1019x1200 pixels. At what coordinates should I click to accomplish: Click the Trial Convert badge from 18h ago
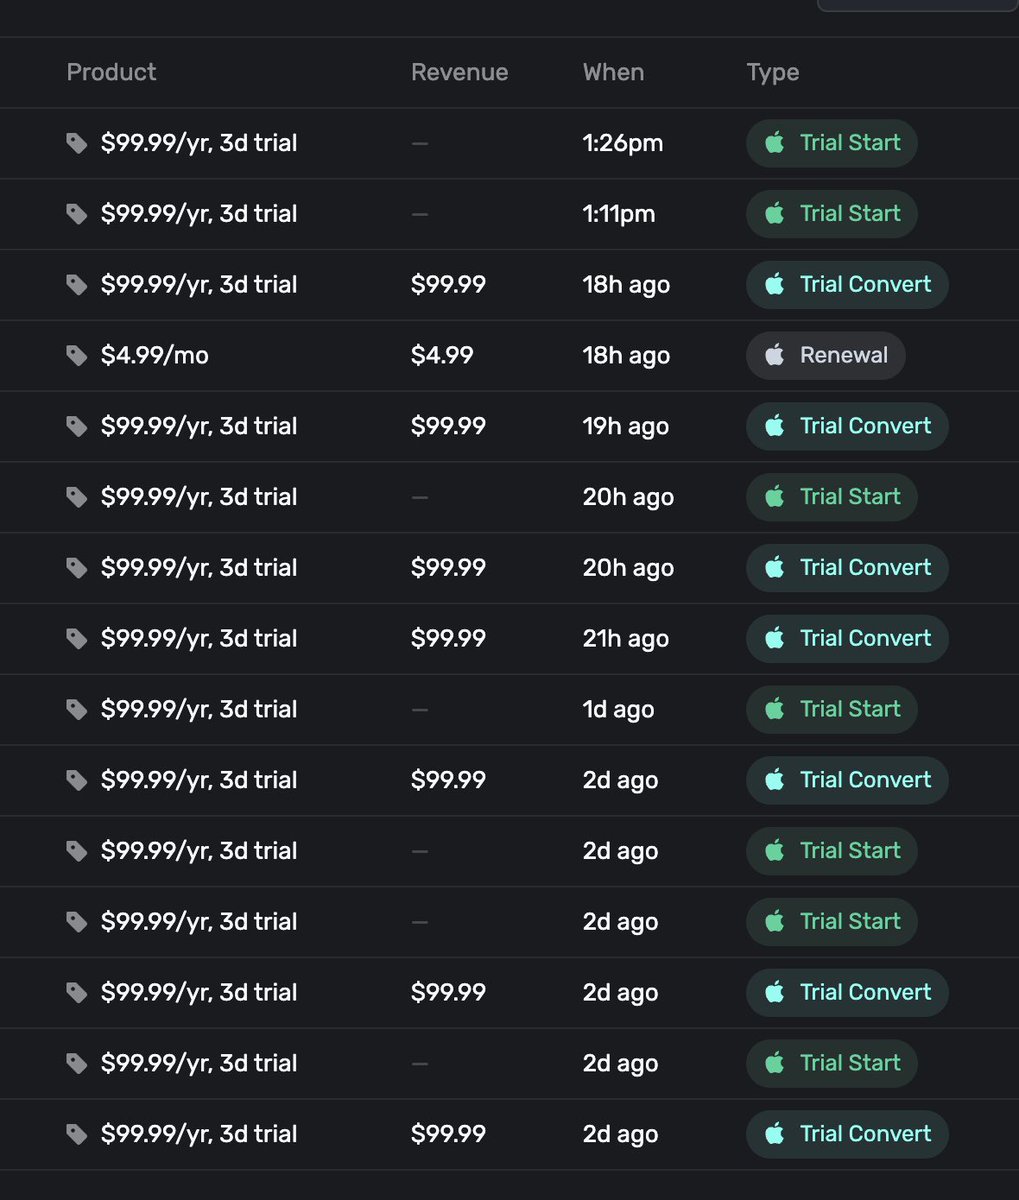(x=847, y=285)
